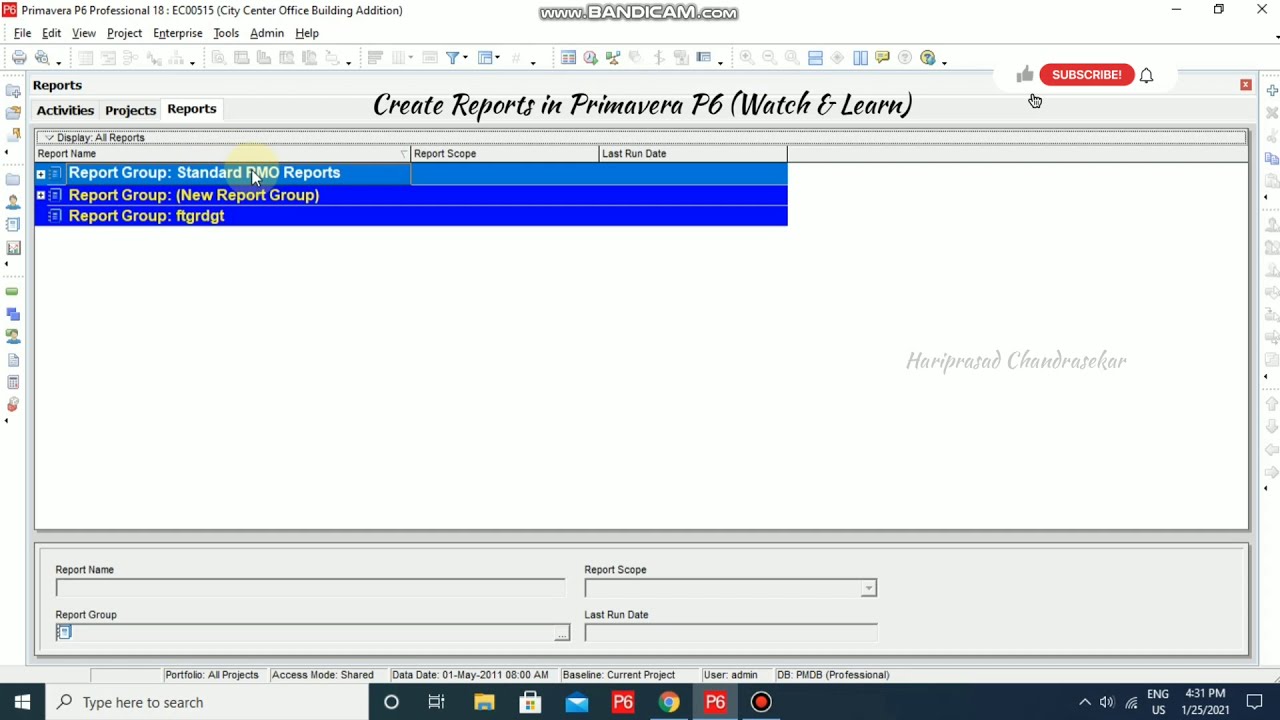Open Reports view from sidebar icon
This screenshot has height=720, width=1280.
(13, 225)
